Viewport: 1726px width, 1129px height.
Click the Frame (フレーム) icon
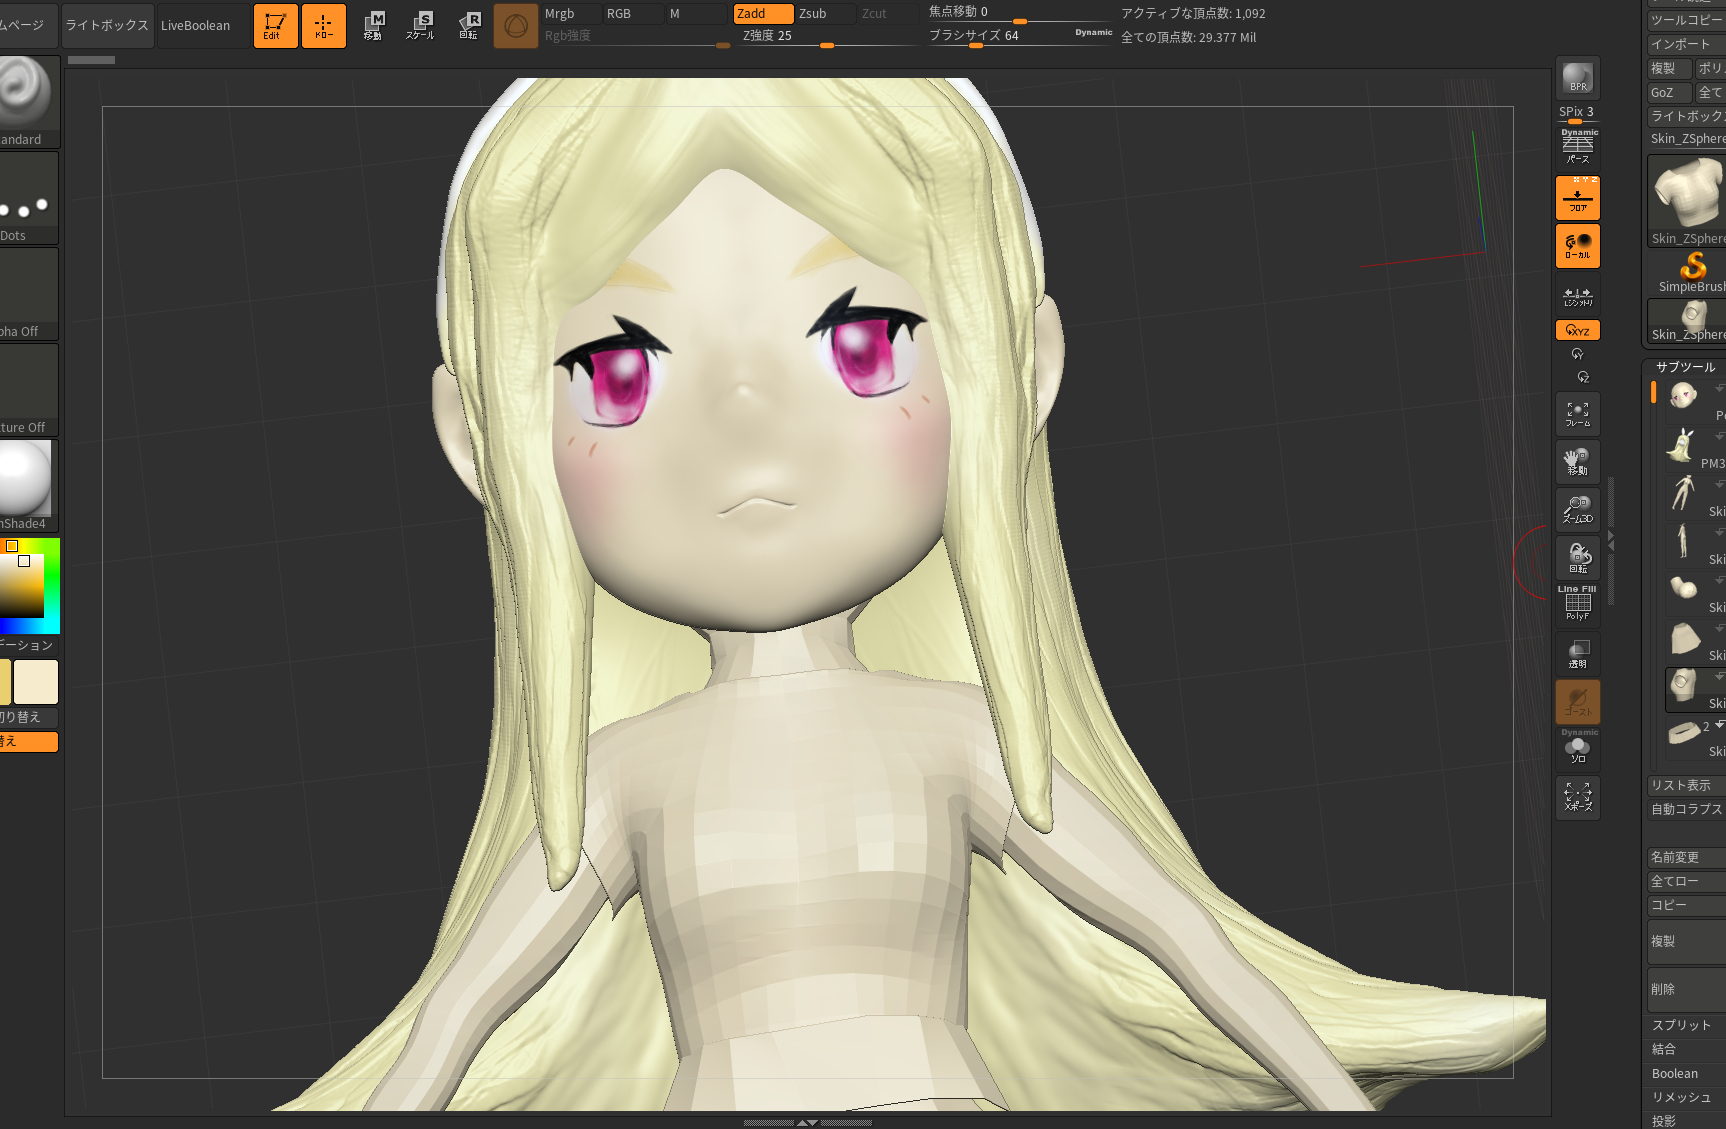1578,414
